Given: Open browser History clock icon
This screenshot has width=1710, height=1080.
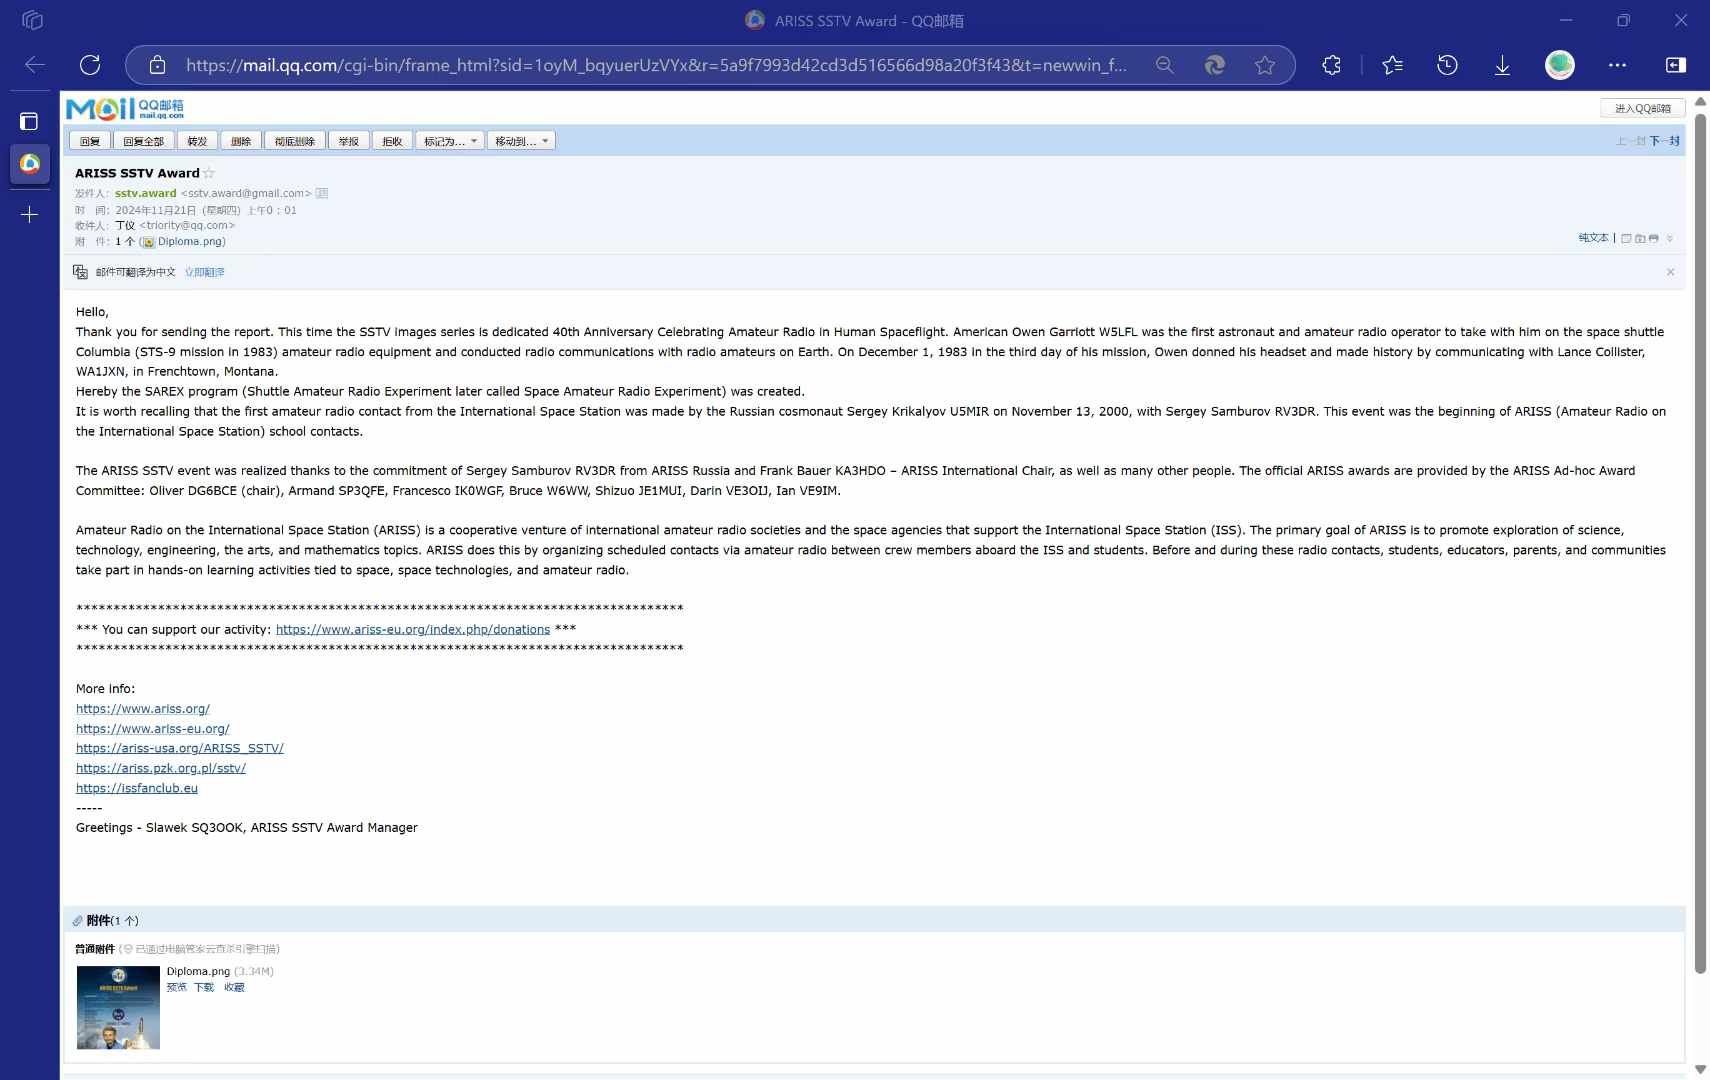Looking at the screenshot, I should pos(1447,65).
